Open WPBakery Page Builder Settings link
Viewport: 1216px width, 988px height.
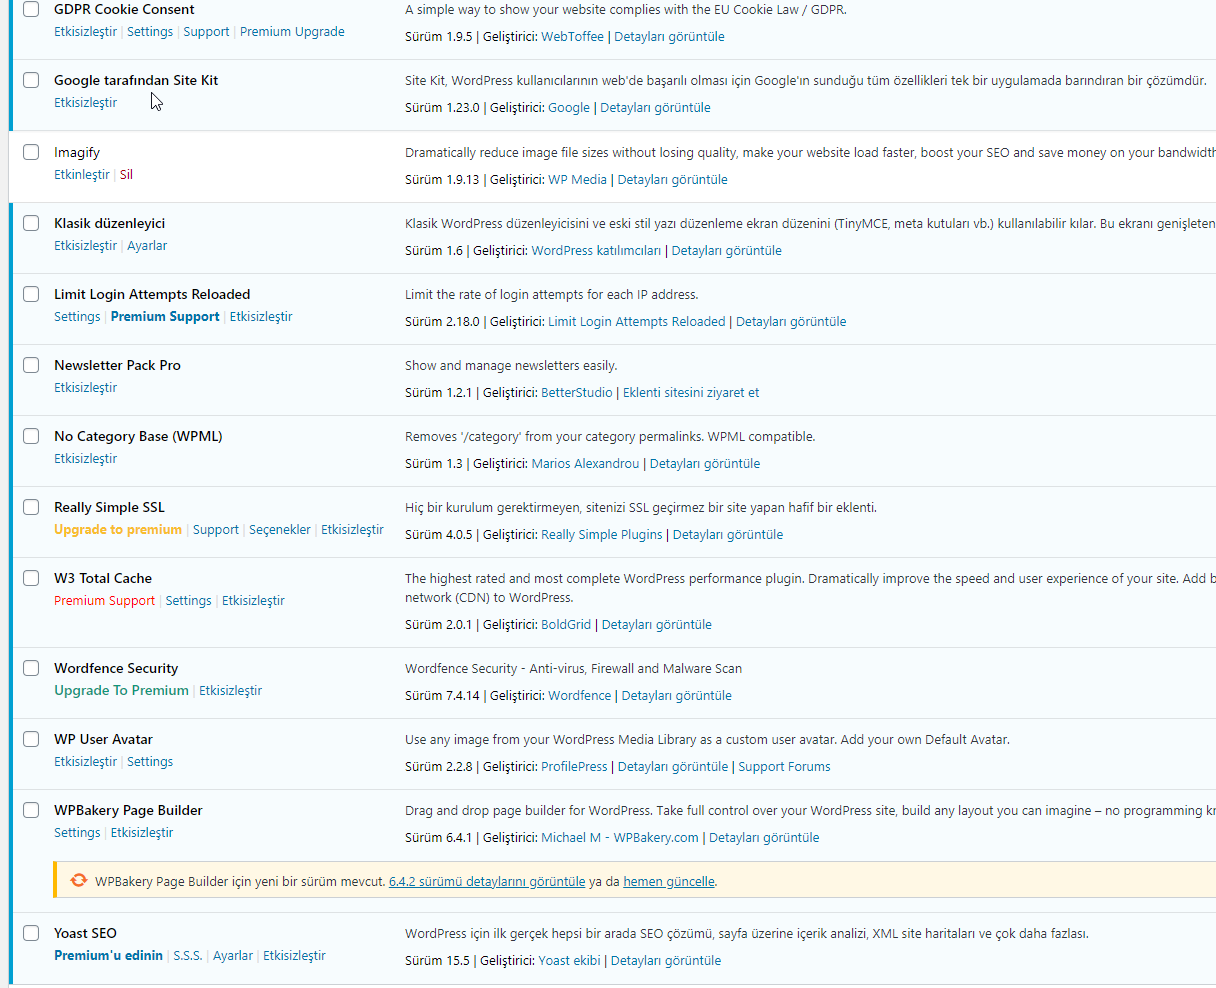pyautogui.click(x=77, y=832)
